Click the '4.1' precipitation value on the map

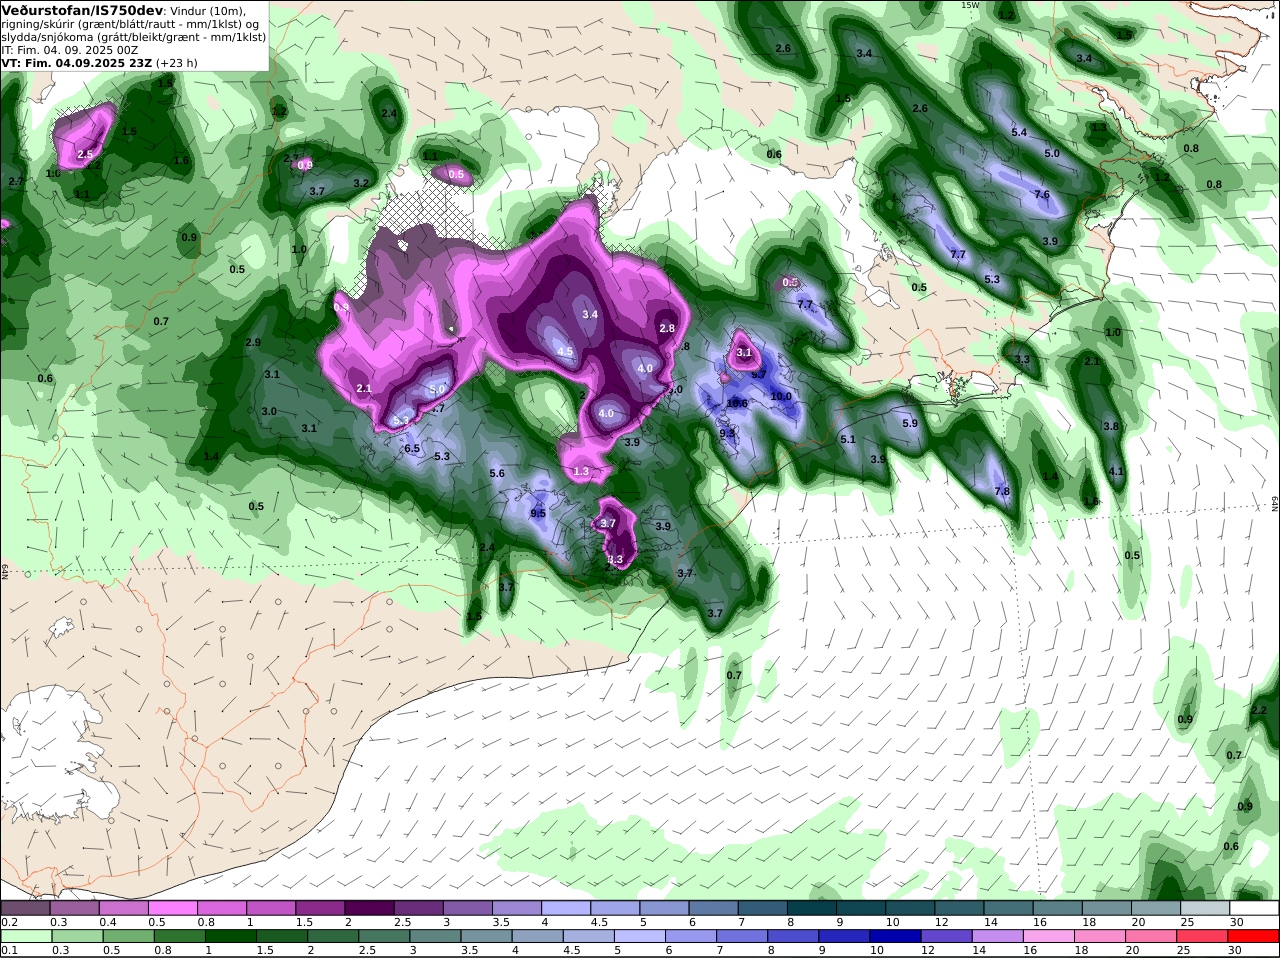tap(1117, 472)
